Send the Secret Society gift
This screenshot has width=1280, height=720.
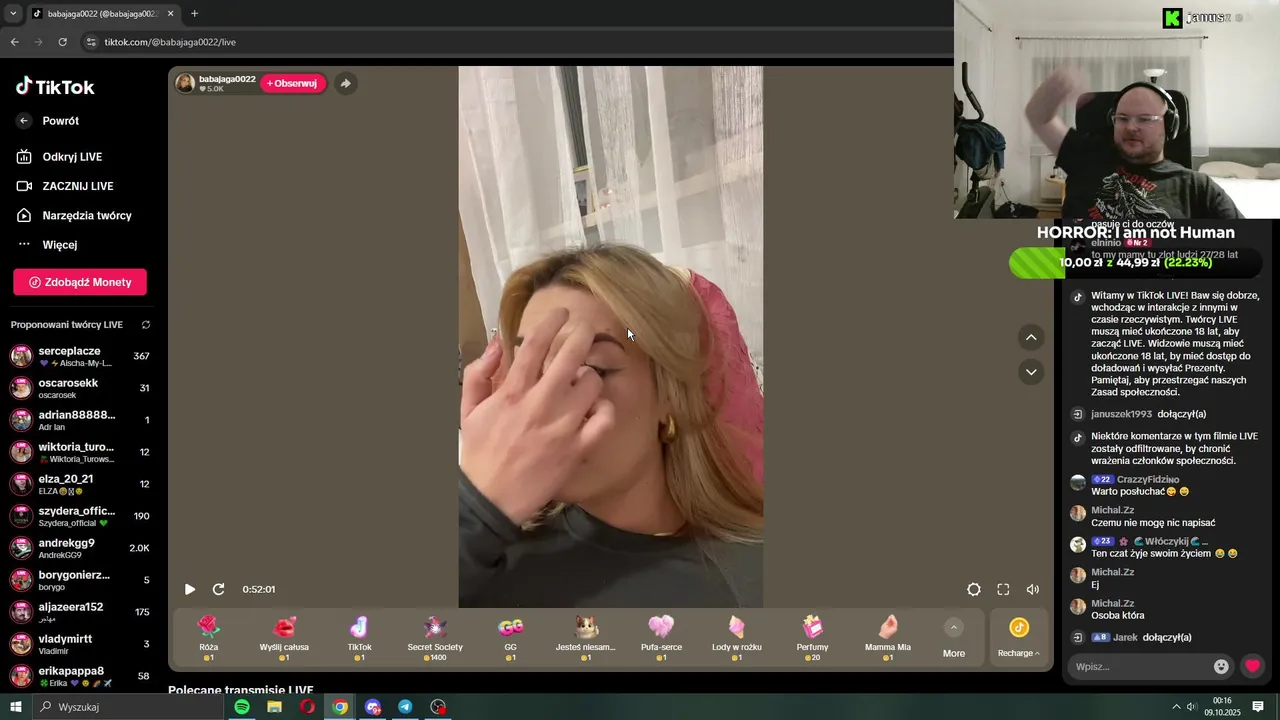(x=435, y=637)
